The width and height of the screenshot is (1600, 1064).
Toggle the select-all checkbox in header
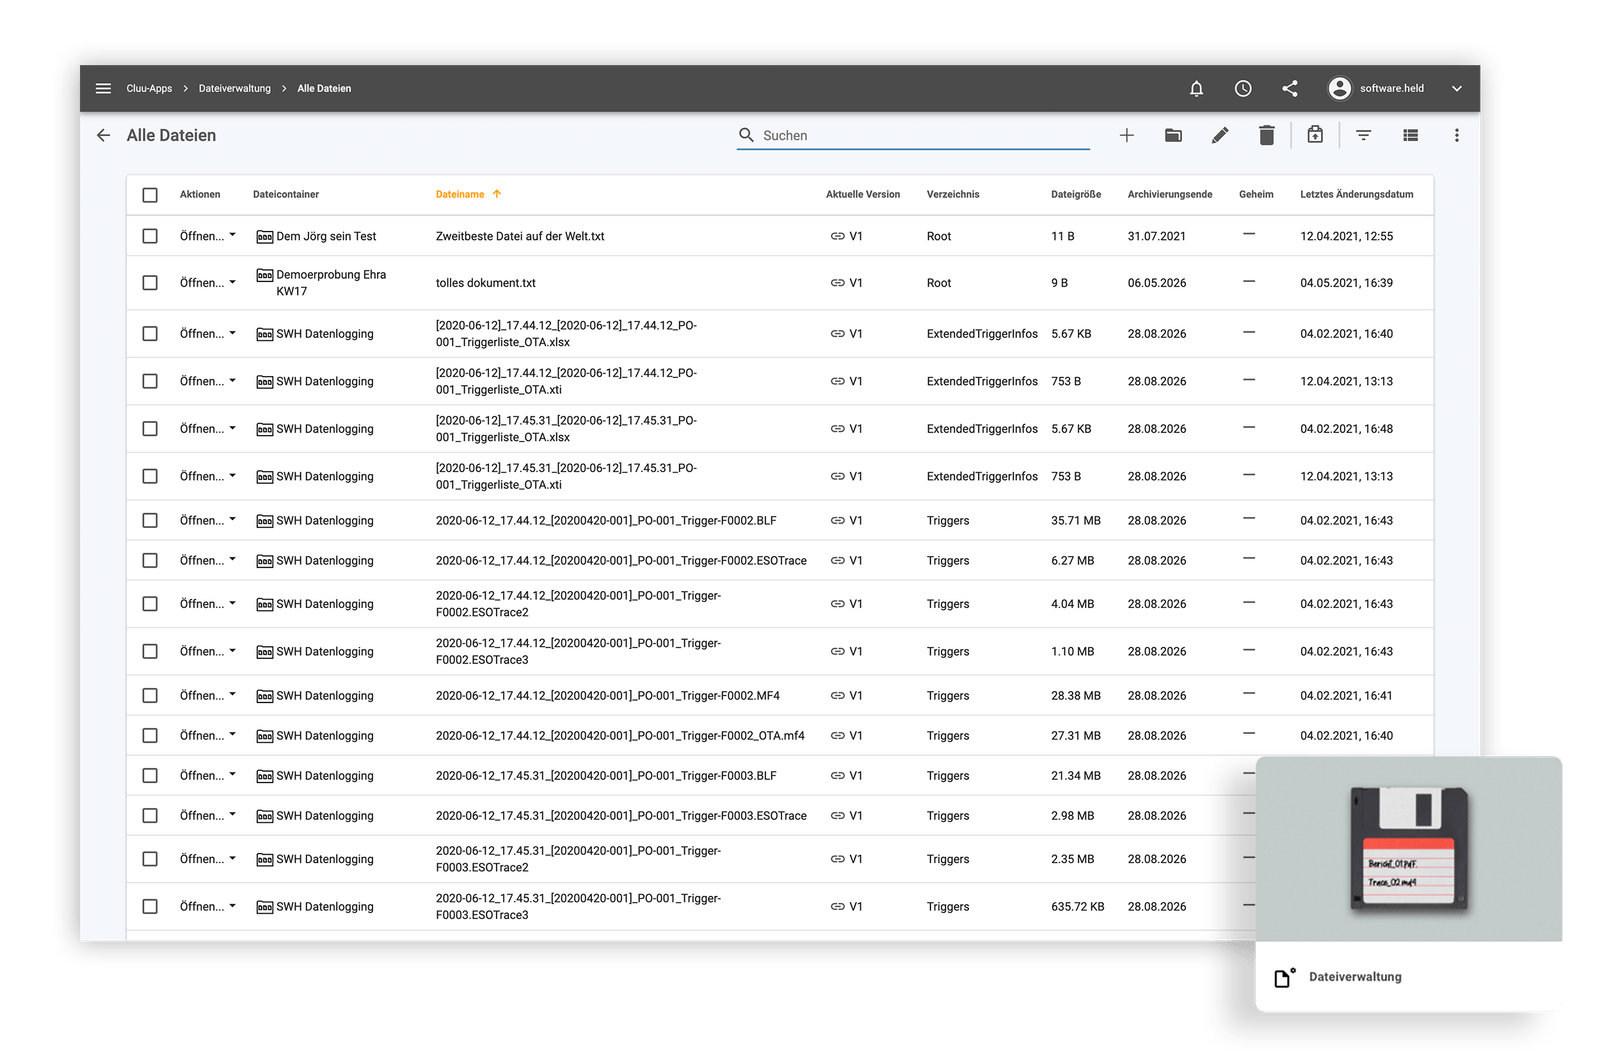(x=150, y=195)
